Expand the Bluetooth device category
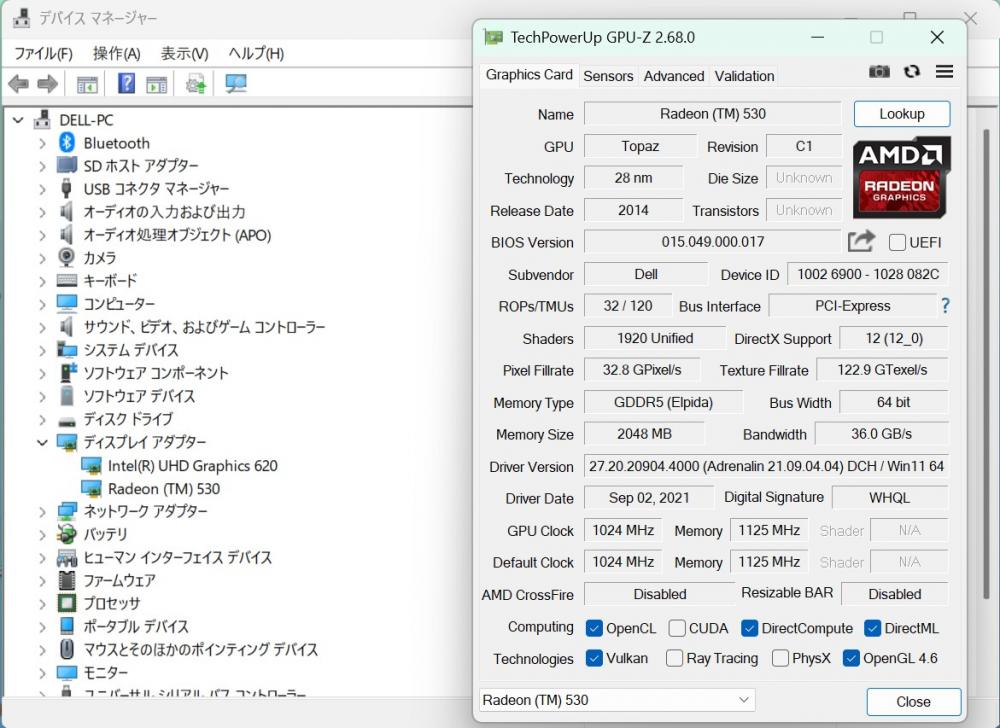Viewport: 1000px width, 728px height. pos(42,143)
